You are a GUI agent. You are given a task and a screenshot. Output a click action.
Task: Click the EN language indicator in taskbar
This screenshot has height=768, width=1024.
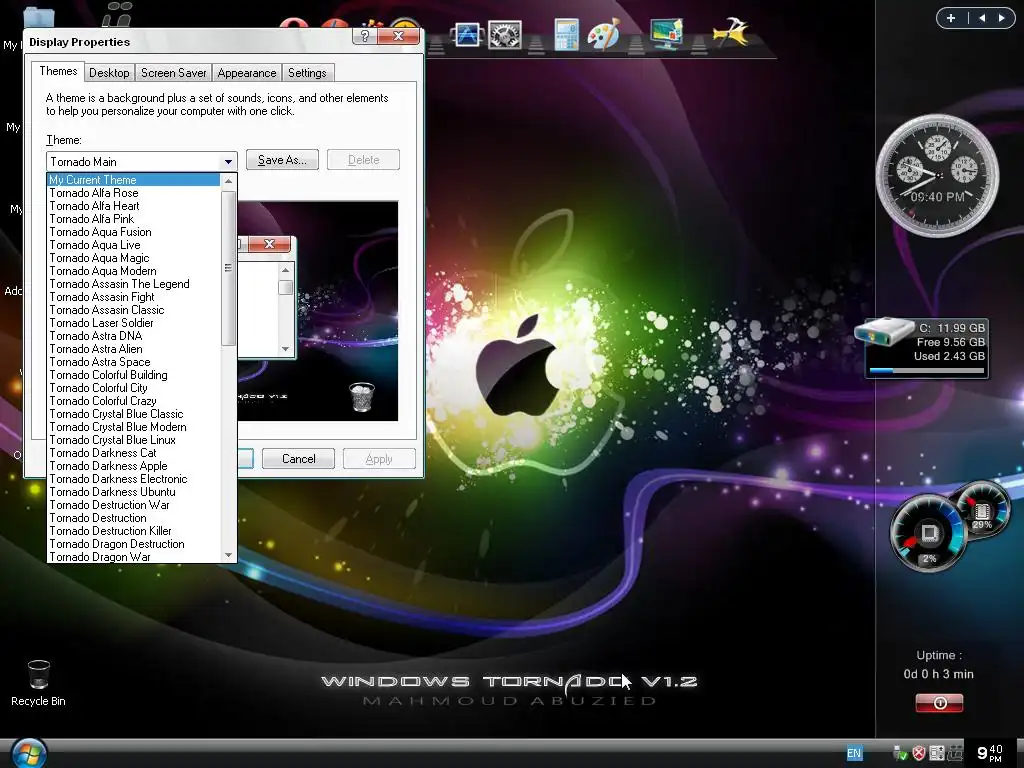click(x=854, y=753)
